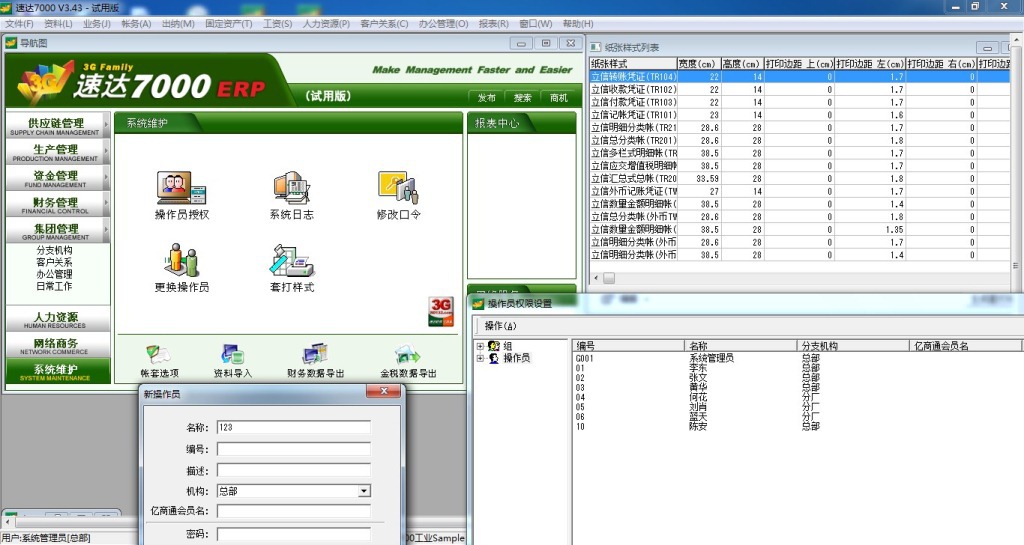1024x545 pixels.
Task: Click the 操作员 user icon in permission tree
Action: [x=494, y=358]
